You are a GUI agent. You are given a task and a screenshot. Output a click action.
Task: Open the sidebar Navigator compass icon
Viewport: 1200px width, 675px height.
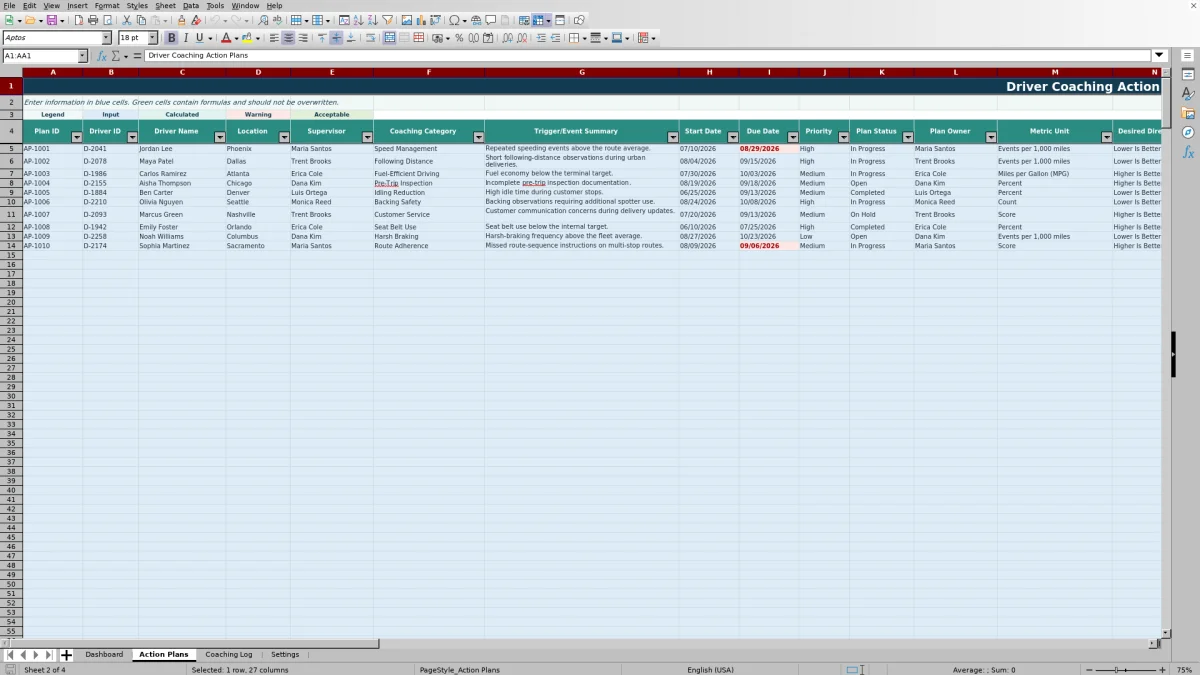point(1188,132)
